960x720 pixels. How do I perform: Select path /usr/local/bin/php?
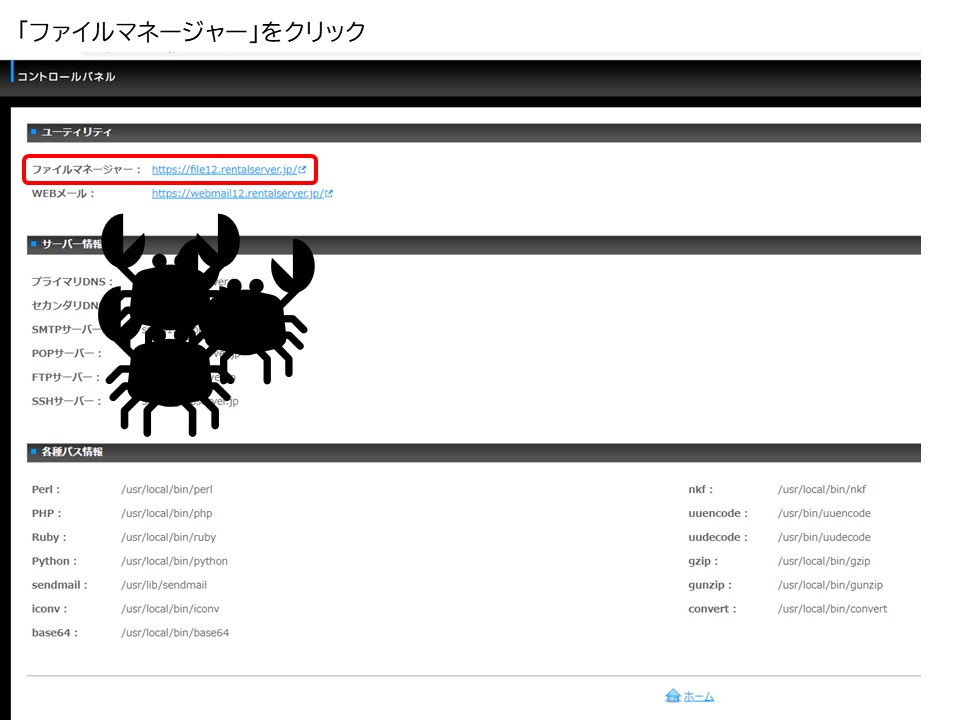coord(167,513)
